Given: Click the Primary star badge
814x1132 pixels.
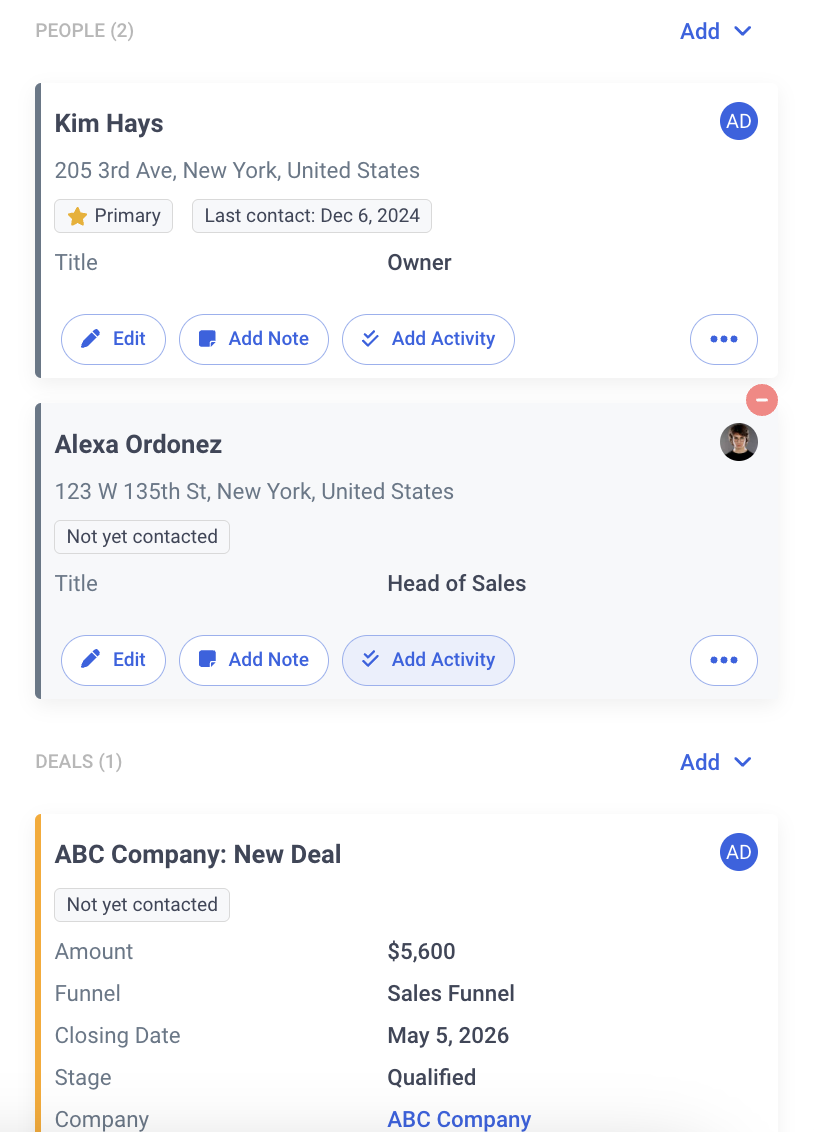Looking at the screenshot, I should [x=113, y=216].
